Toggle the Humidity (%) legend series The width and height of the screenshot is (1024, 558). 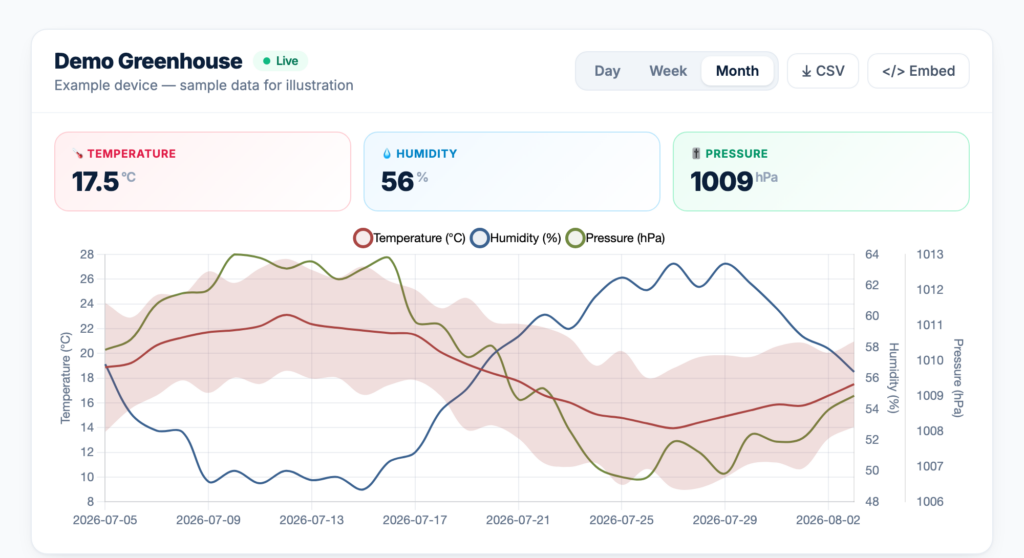click(516, 238)
